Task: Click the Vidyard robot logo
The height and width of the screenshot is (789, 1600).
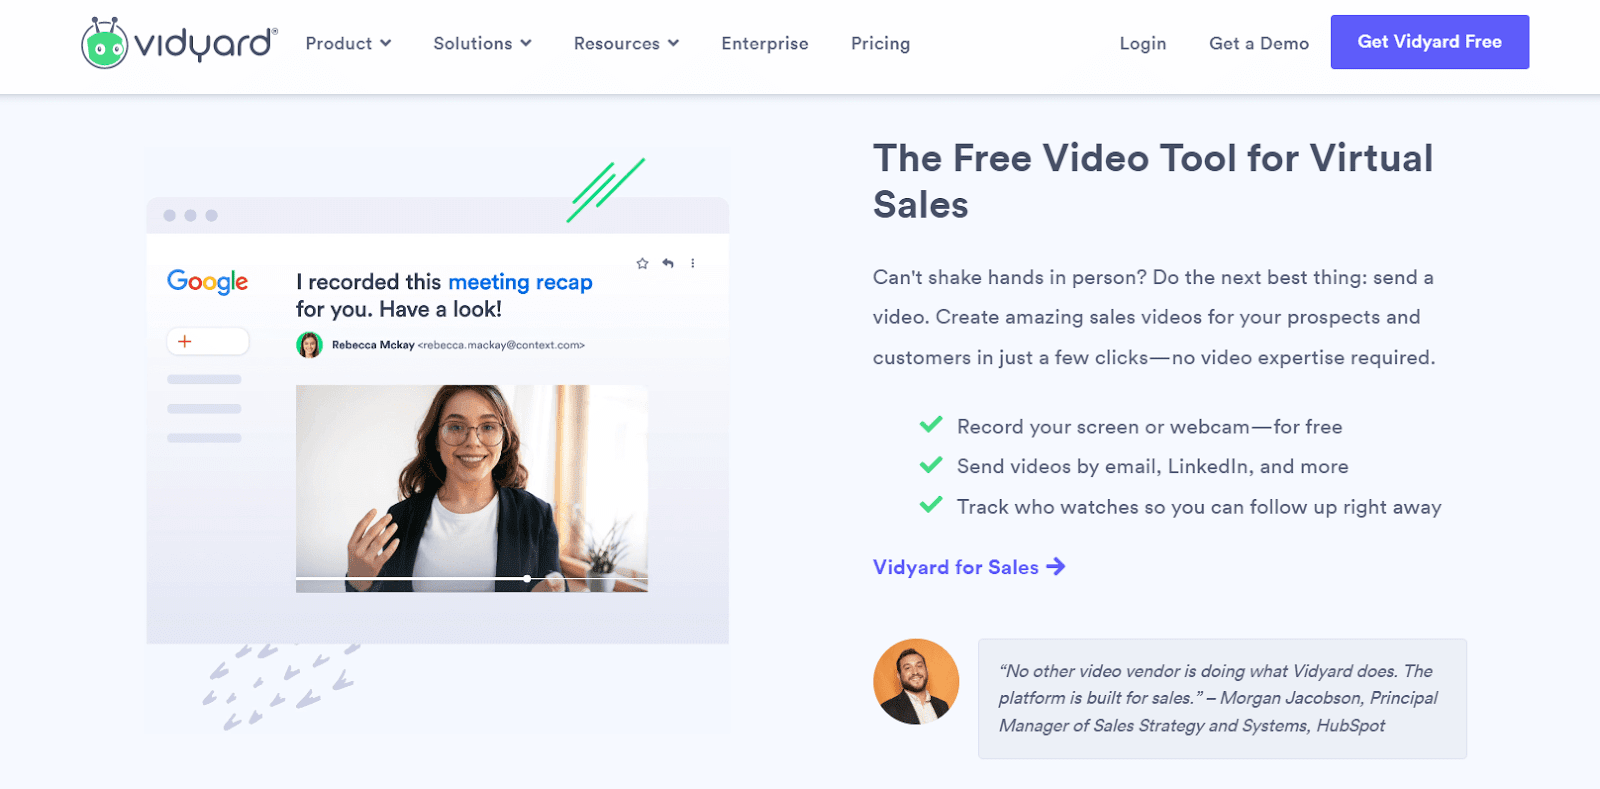Action: pyautogui.click(x=104, y=43)
